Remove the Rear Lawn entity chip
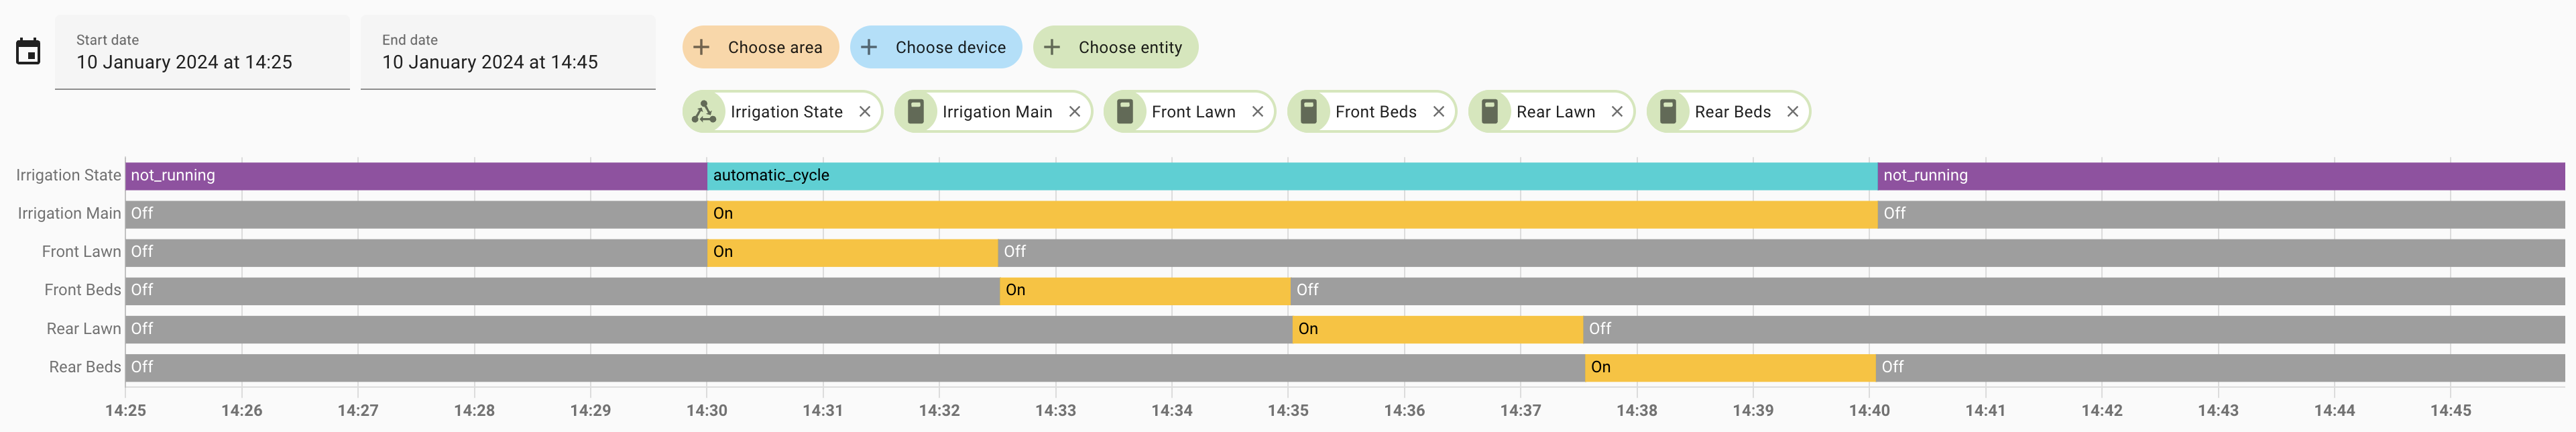 (1617, 112)
